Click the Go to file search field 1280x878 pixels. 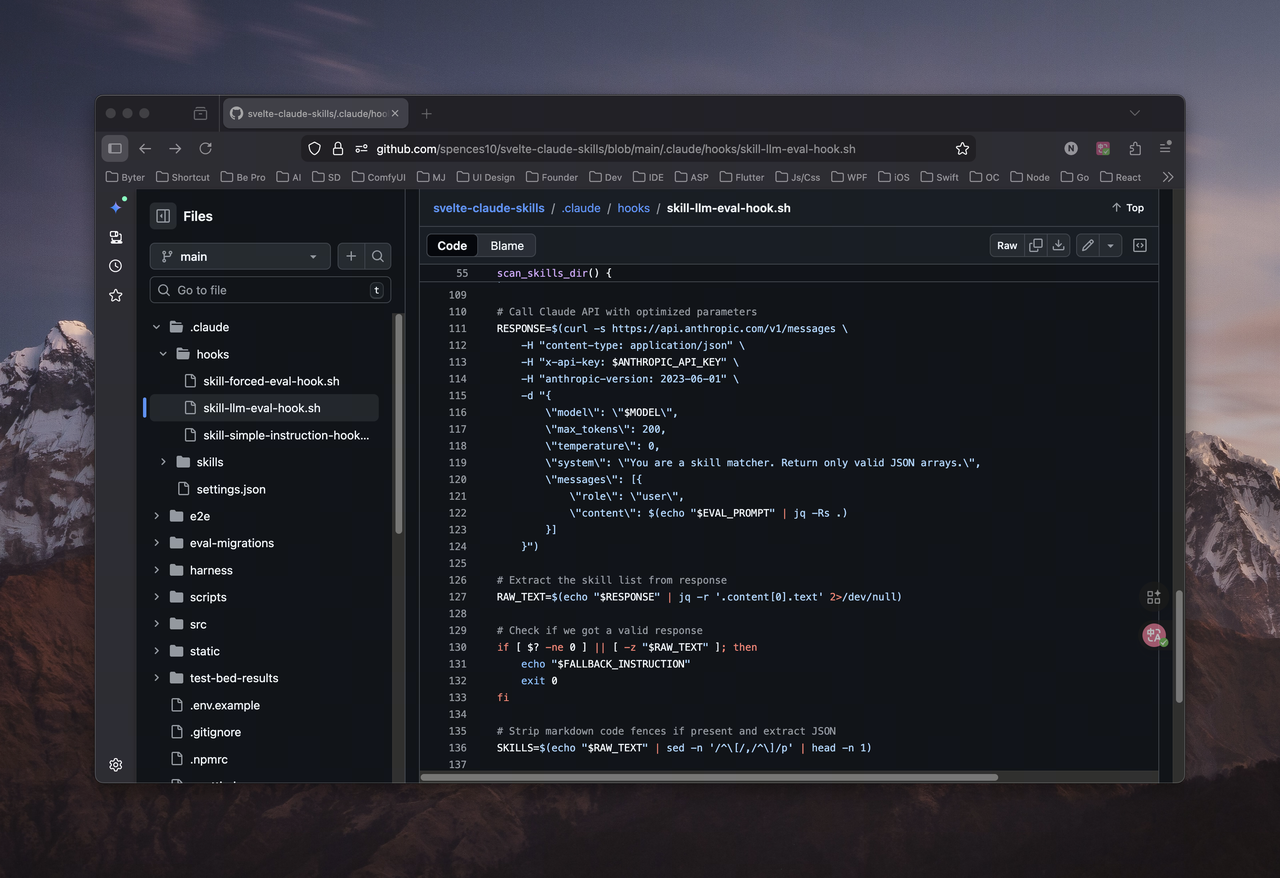[270, 290]
